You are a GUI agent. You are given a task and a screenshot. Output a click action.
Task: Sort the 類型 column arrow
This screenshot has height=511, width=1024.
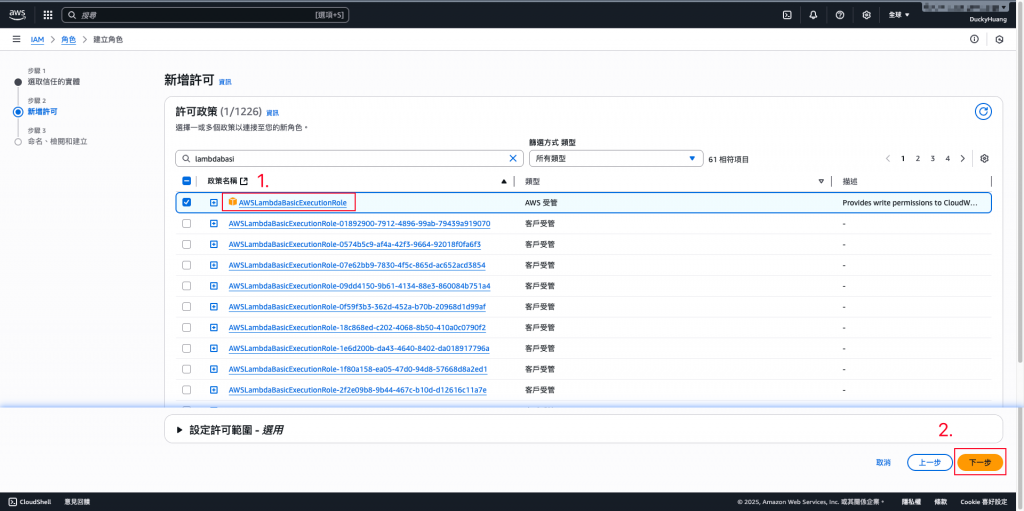(821, 182)
